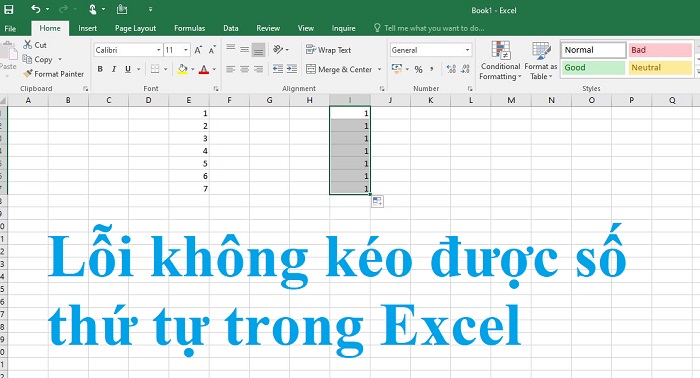Open the font color dropdown arrow
The height and width of the screenshot is (378, 700).
click(214, 69)
